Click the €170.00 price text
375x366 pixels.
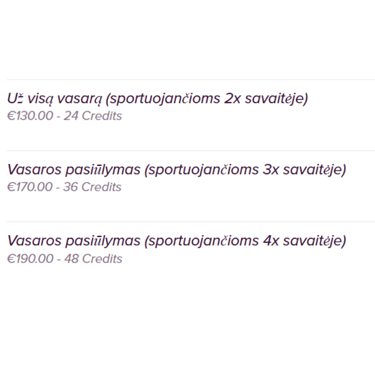30,187
